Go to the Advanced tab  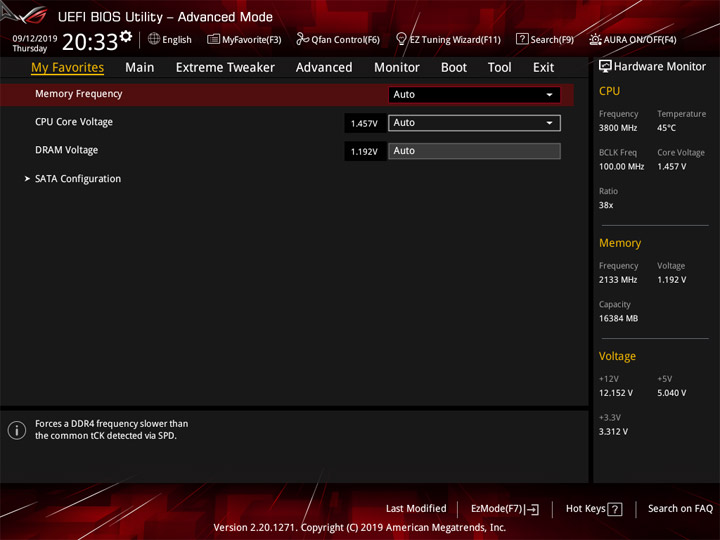[x=324, y=68]
